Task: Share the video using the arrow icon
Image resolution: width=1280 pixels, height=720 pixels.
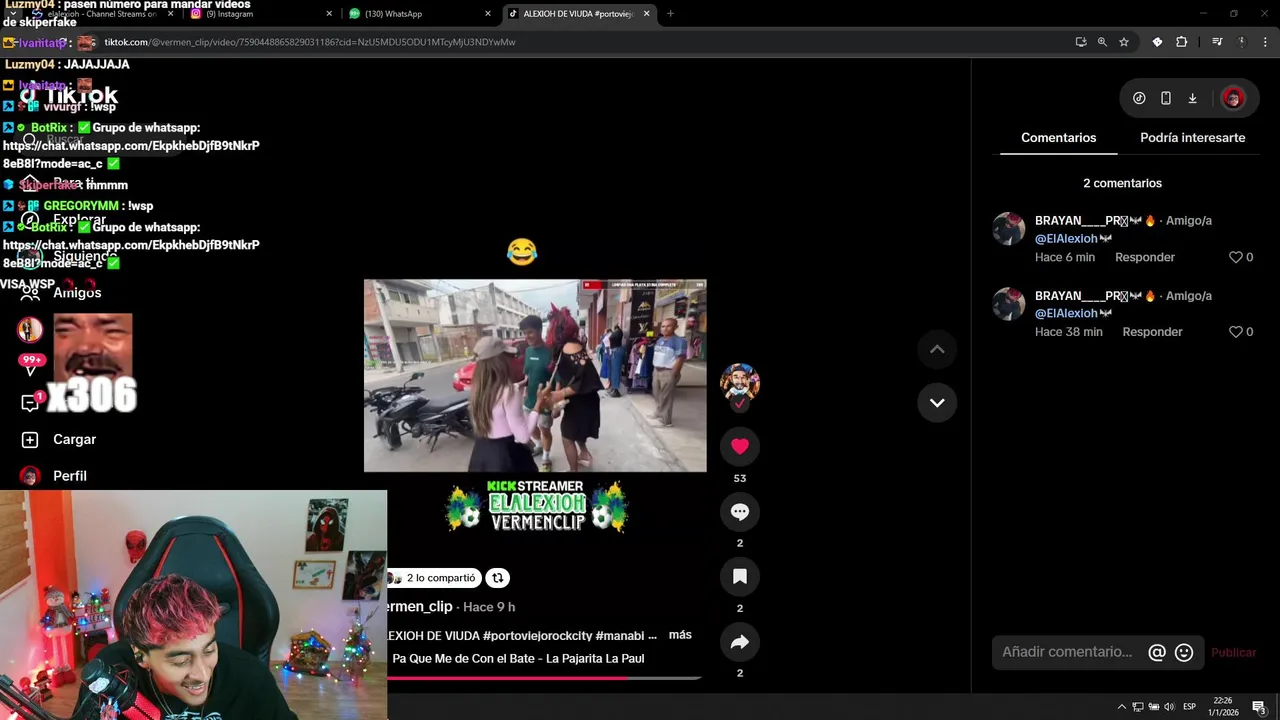Action: 740,642
